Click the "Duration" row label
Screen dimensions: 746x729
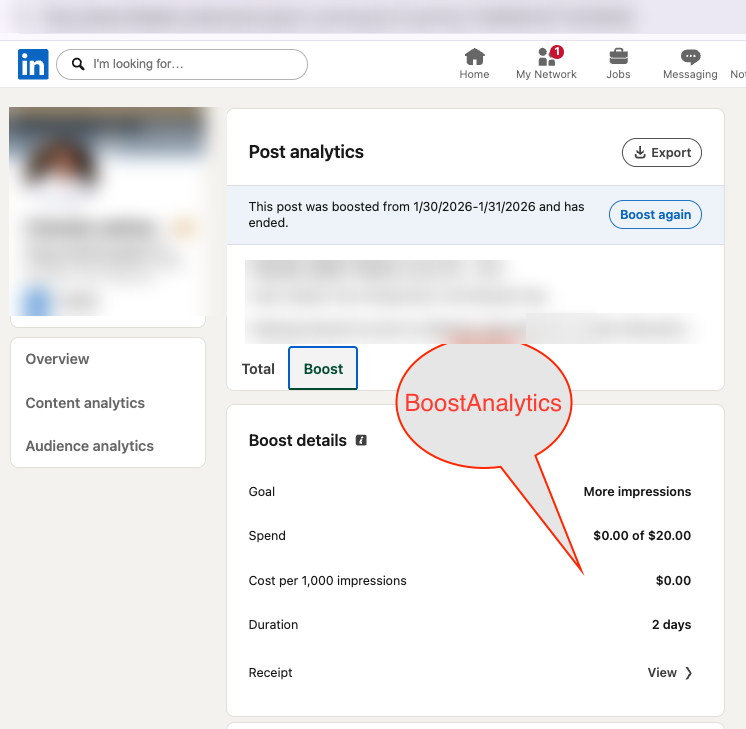tap(273, 625)
